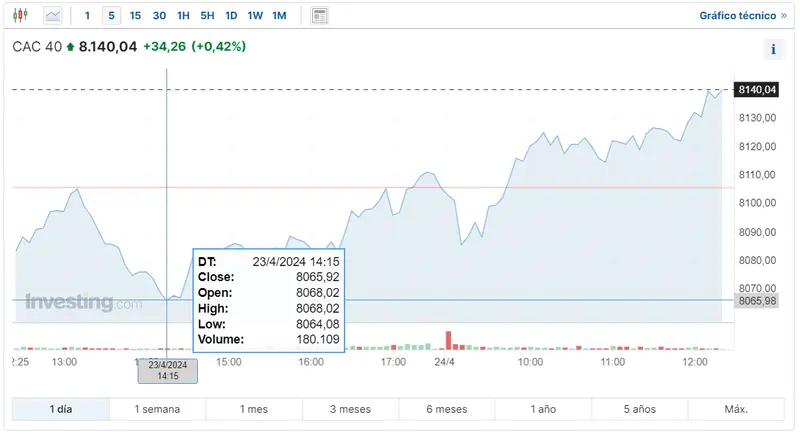Select the 1H interval
The height and width of the screenshot is (434, 800).
click(183, 16)
